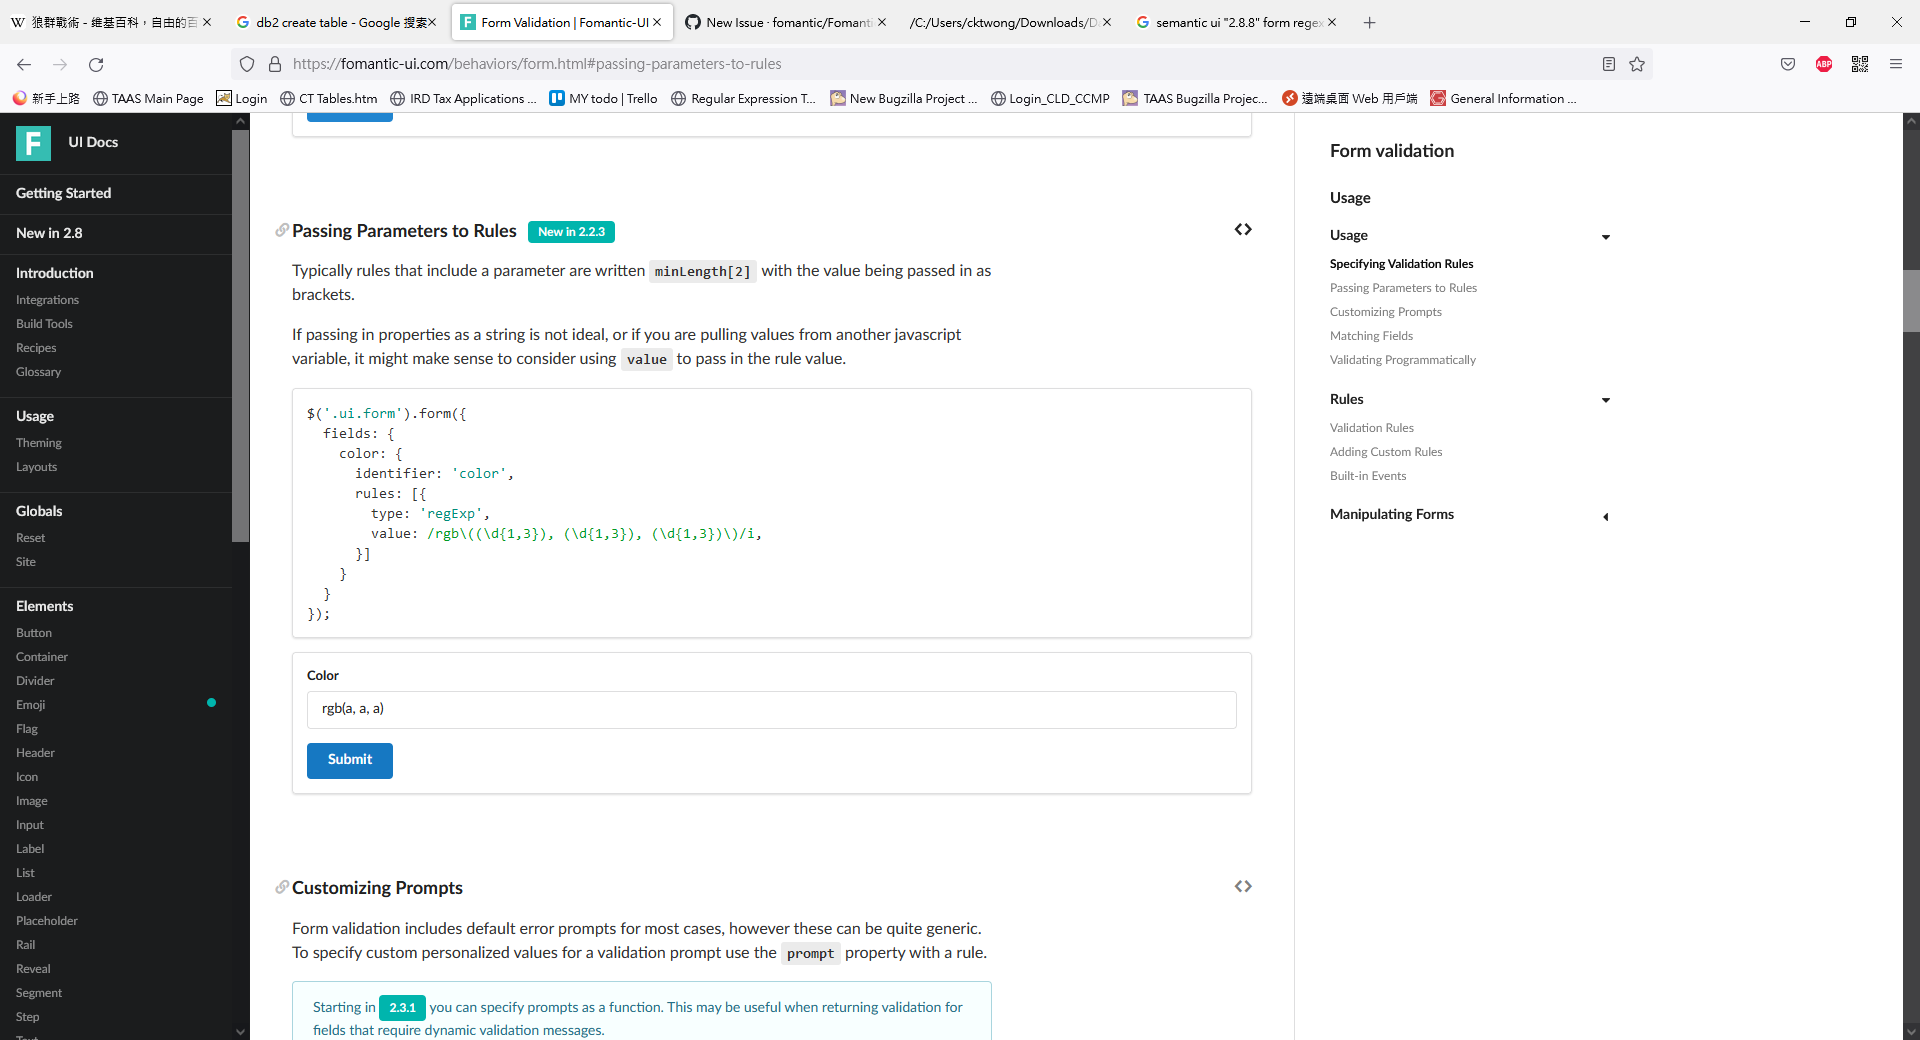
Task: Open the Adblock Plus extension
Action: coord(1823,63)
